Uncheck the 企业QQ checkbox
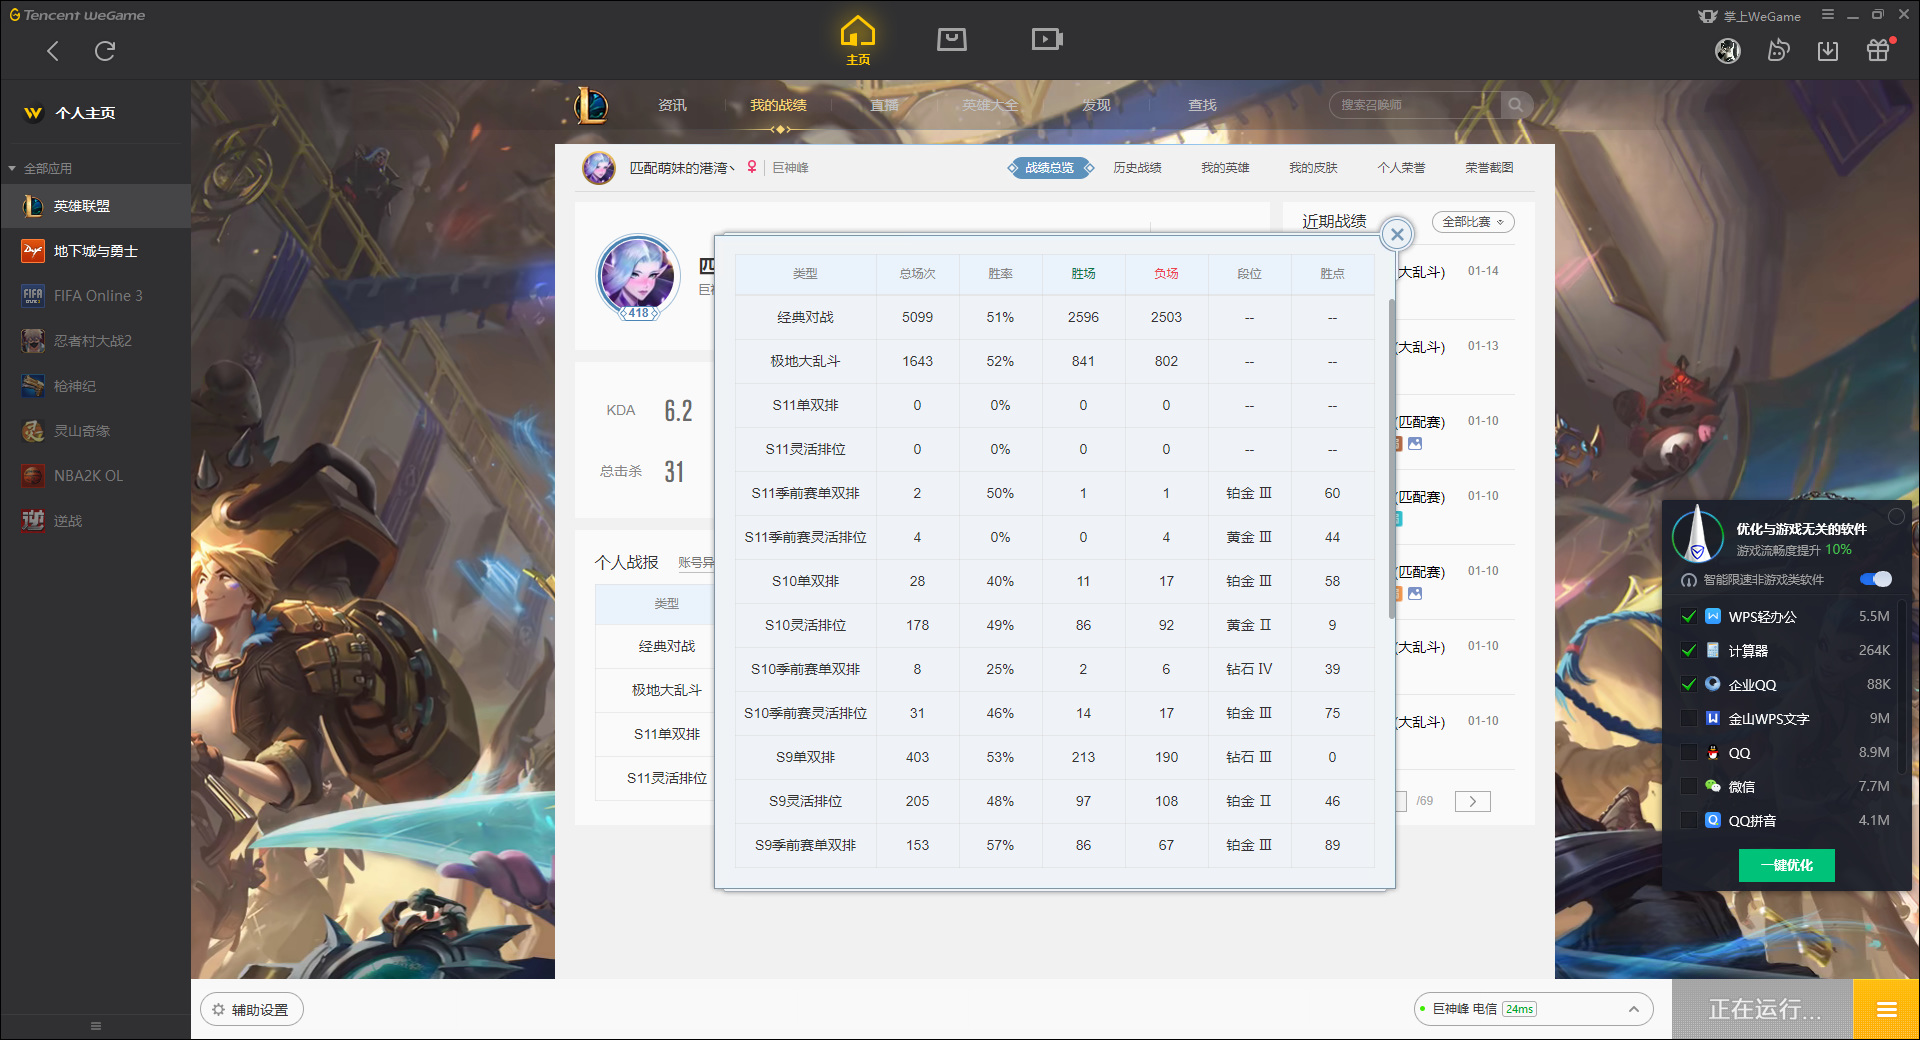 point(1689,685)
